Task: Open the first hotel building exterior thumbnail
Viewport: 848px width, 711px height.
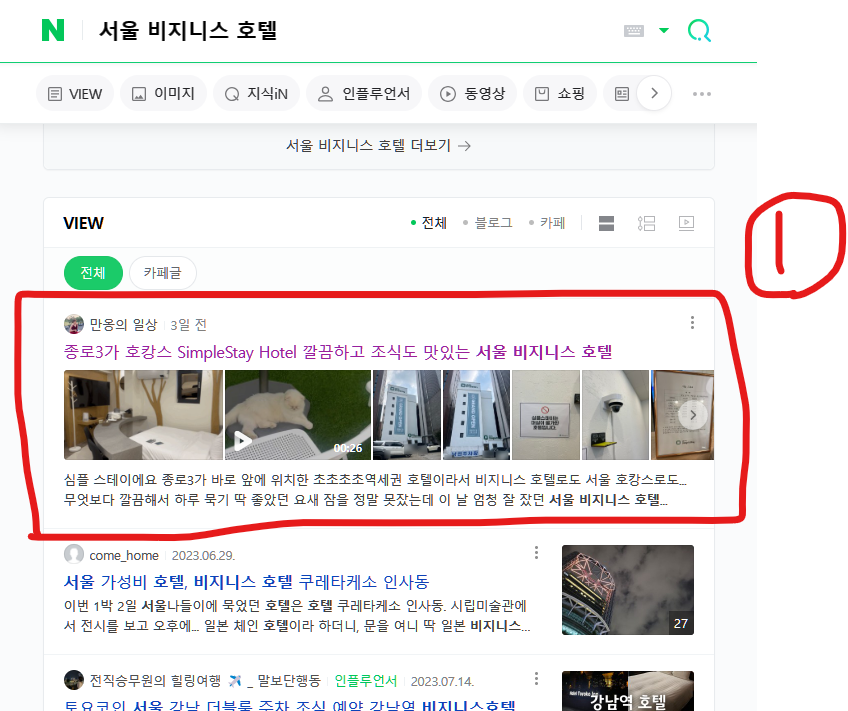Action: click(407, 415)
